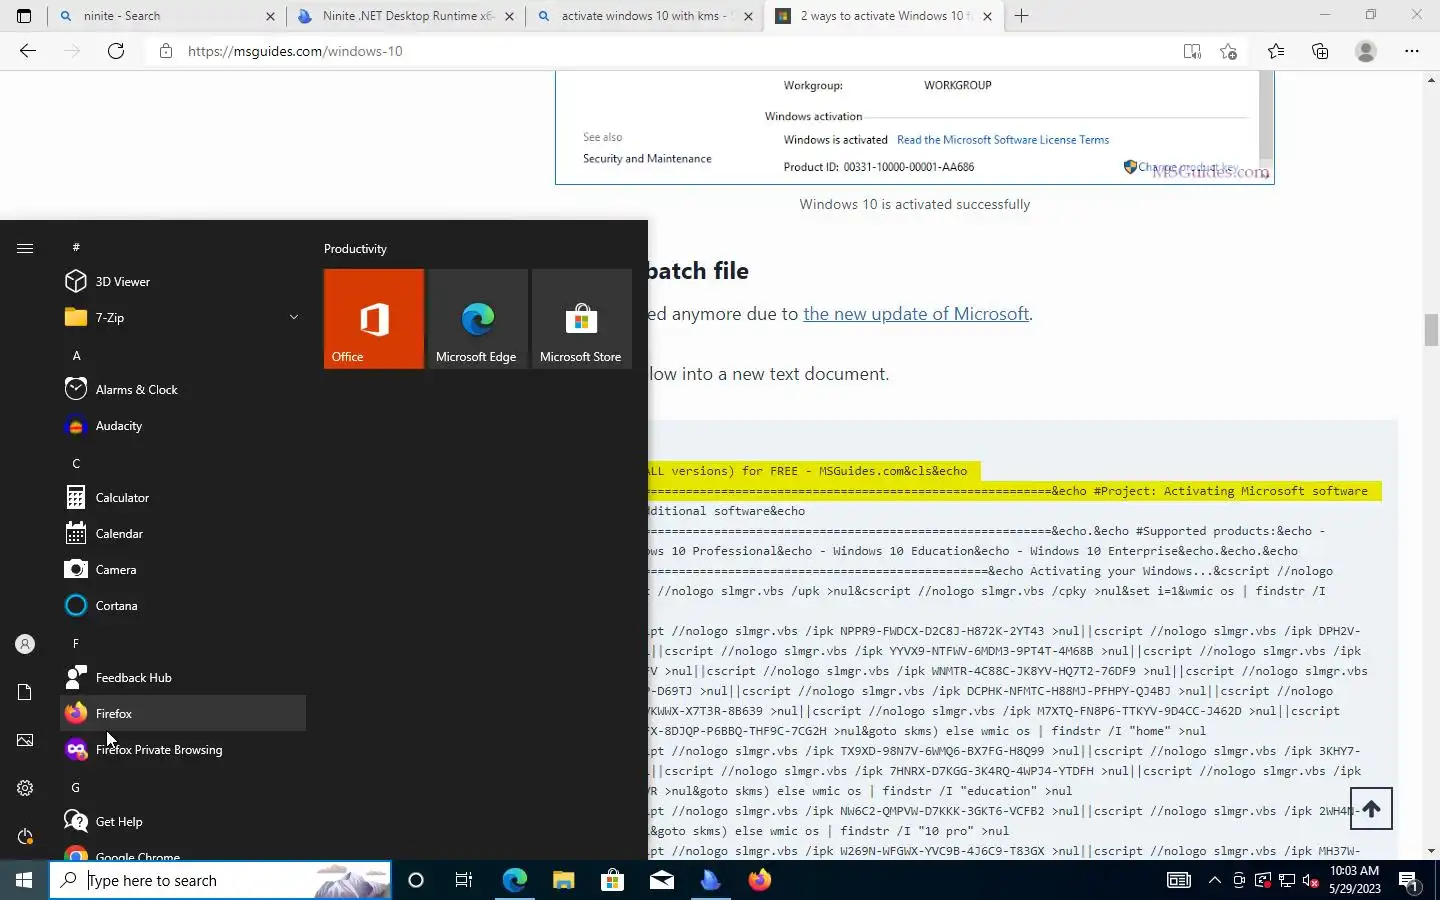Screen dimensions: 1440x900
Task: Launch Firefox from Start menu list
Action: tap(183, 714)
